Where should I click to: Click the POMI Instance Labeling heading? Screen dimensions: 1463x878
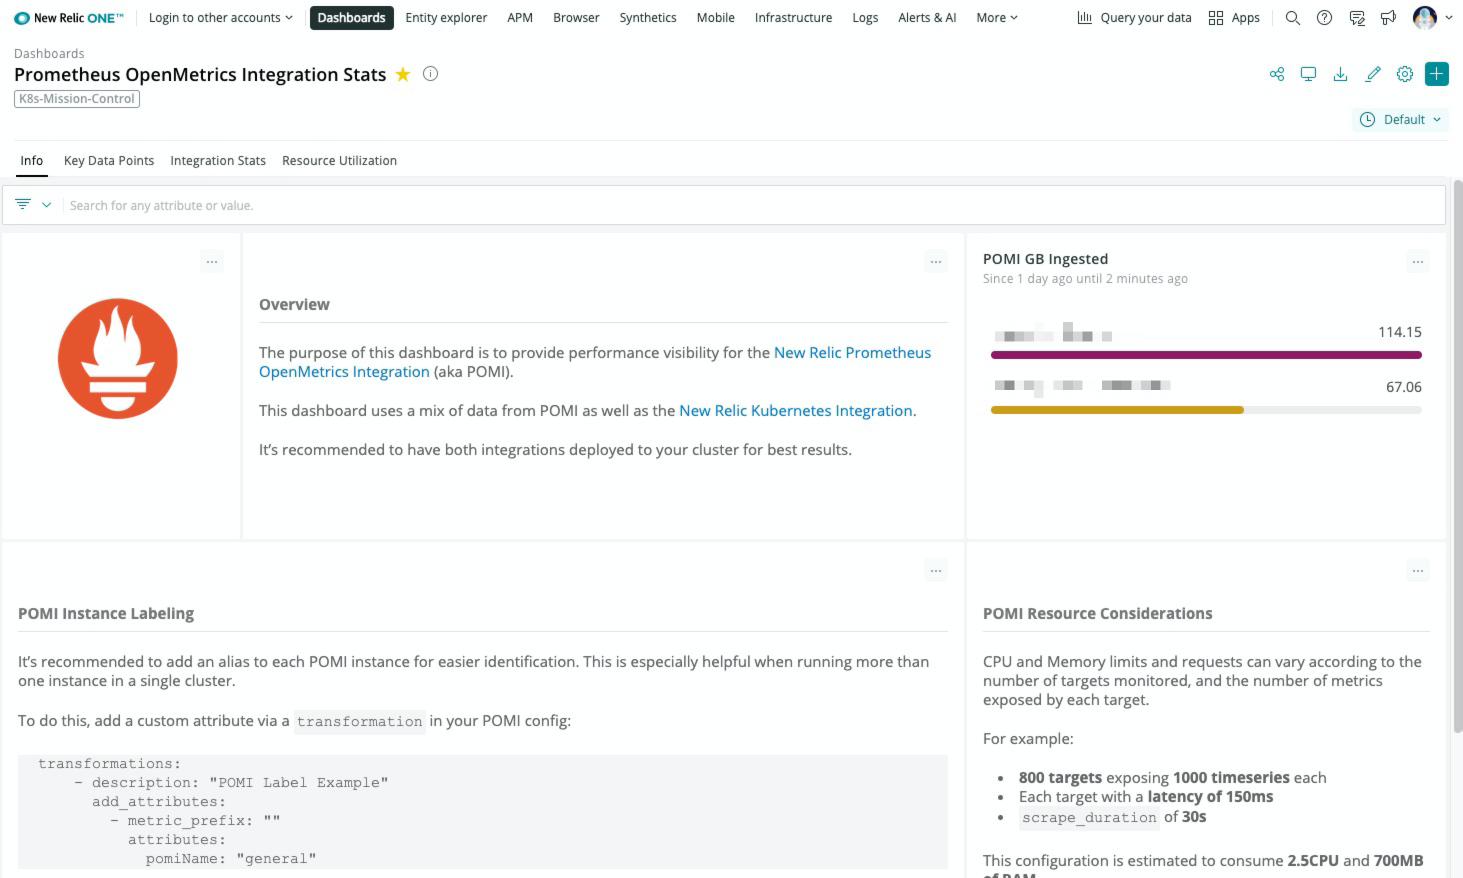coord(106,614)
